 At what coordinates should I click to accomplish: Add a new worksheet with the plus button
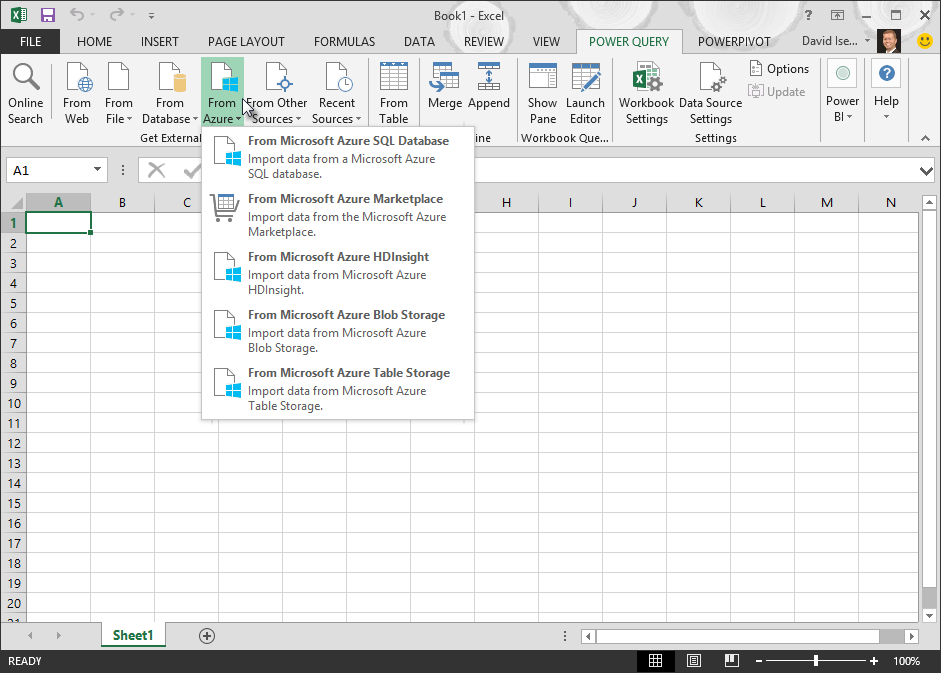coord(206,635)
